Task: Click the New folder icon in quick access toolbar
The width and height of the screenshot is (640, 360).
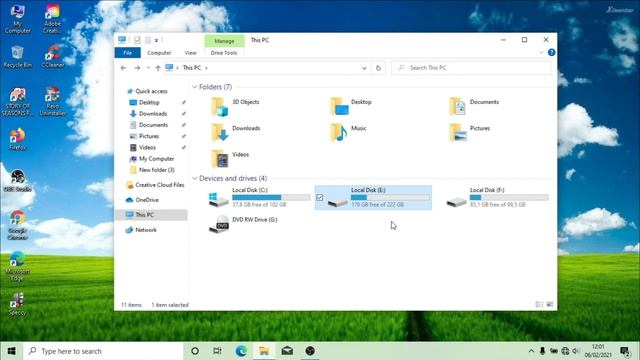Action: pyautogui.click(x=148, y=40)
